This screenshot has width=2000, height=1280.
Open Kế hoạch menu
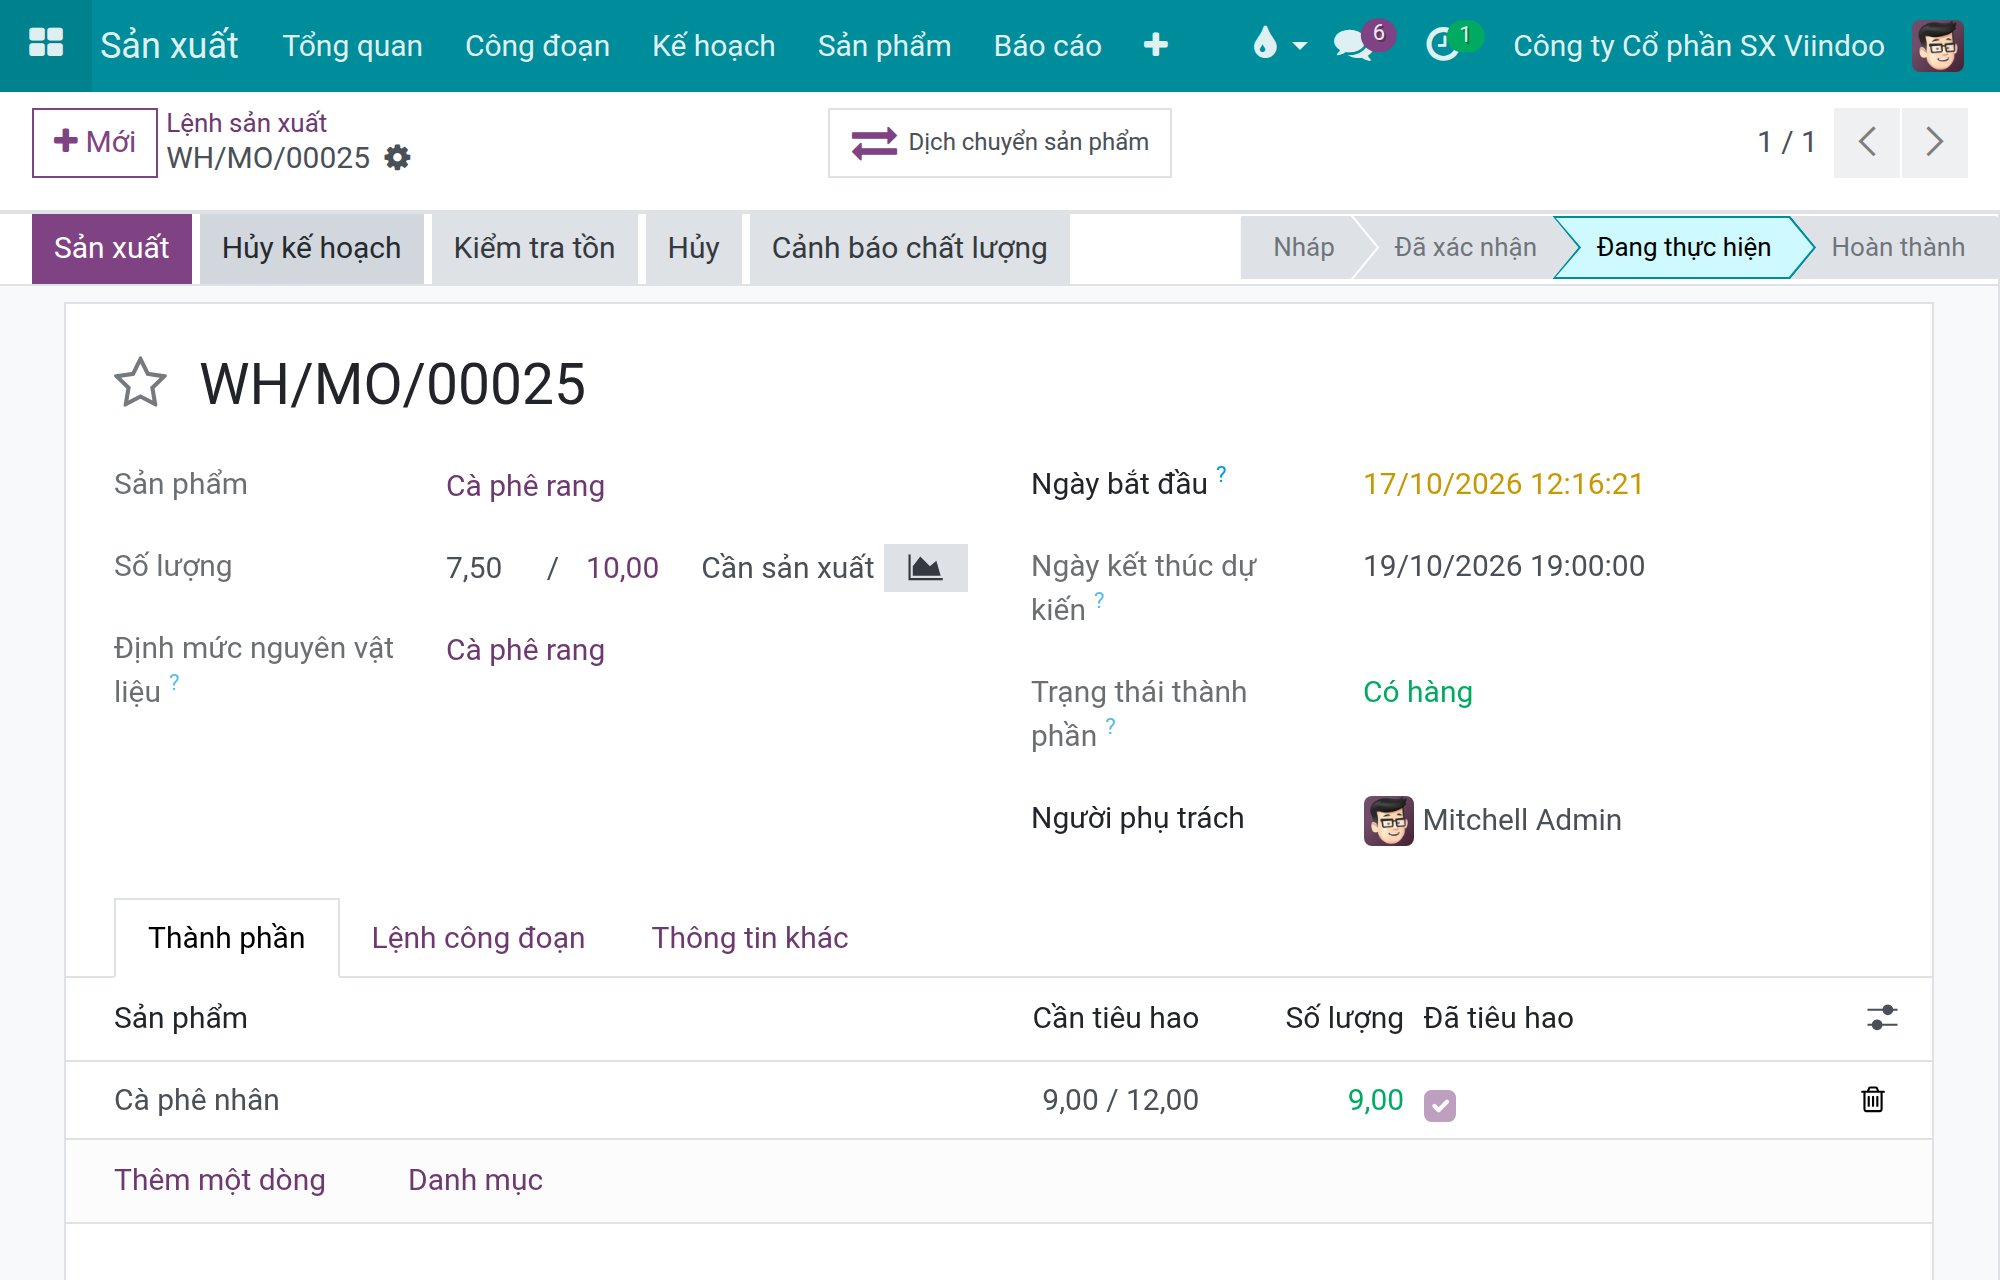tap(713, 46)
